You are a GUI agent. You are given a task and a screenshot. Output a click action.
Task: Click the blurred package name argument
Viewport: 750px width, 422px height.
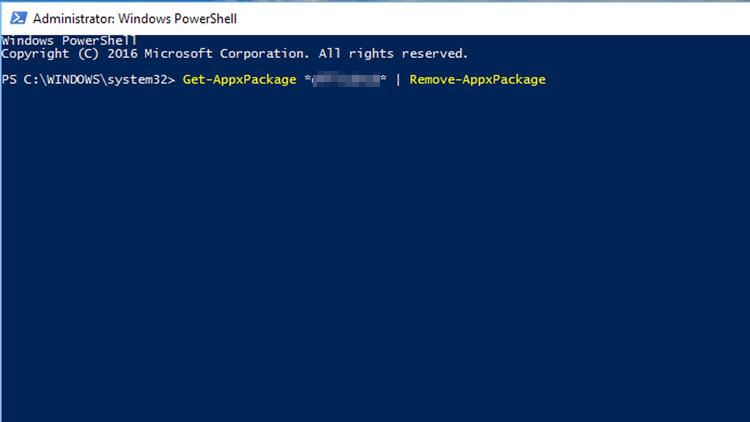click(x=346, y=79)
